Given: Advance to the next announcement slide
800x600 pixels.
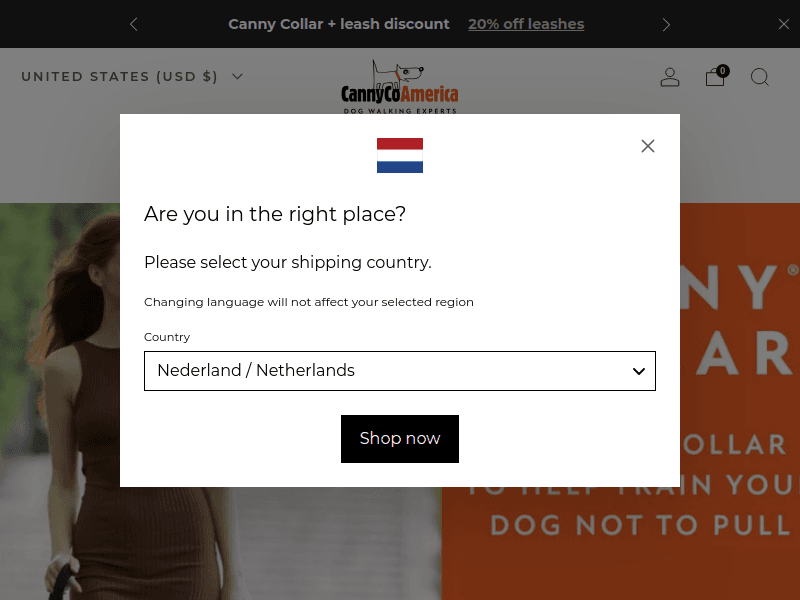Looking at the screenshot, I should tap(667, 24).
